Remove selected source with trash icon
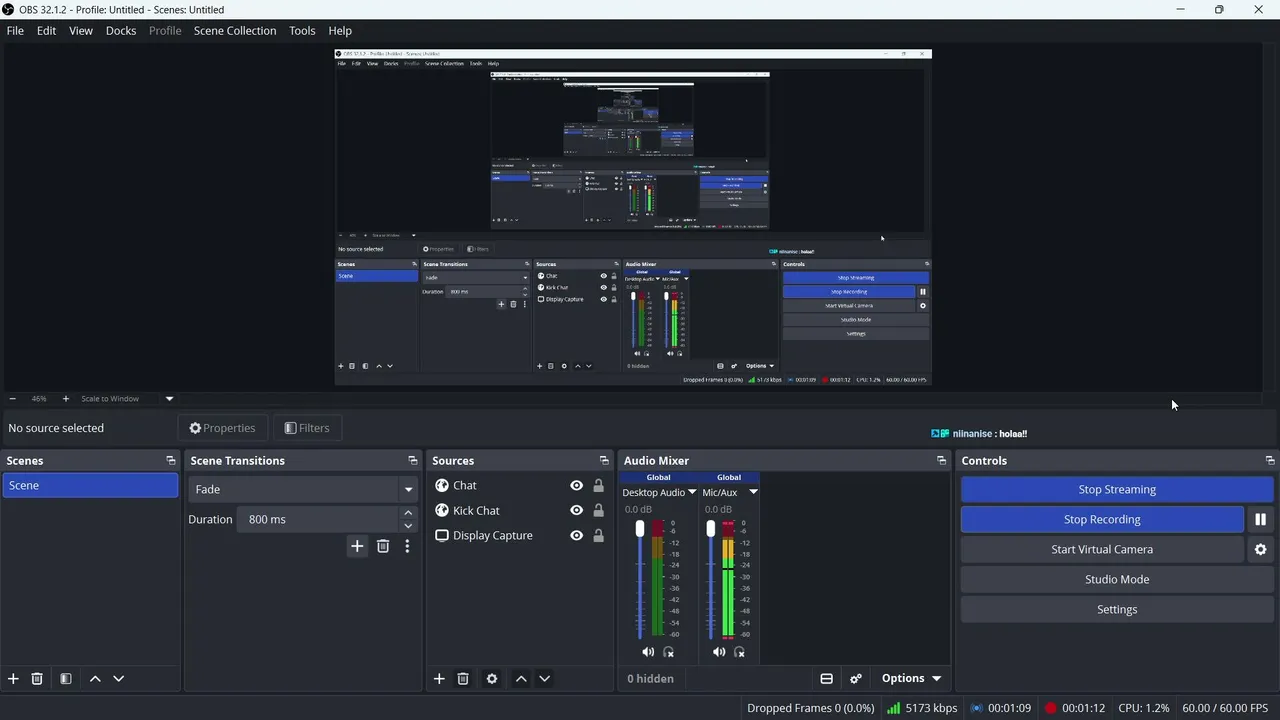Viewport: 1280px width, 720px height. click(463, 678)
